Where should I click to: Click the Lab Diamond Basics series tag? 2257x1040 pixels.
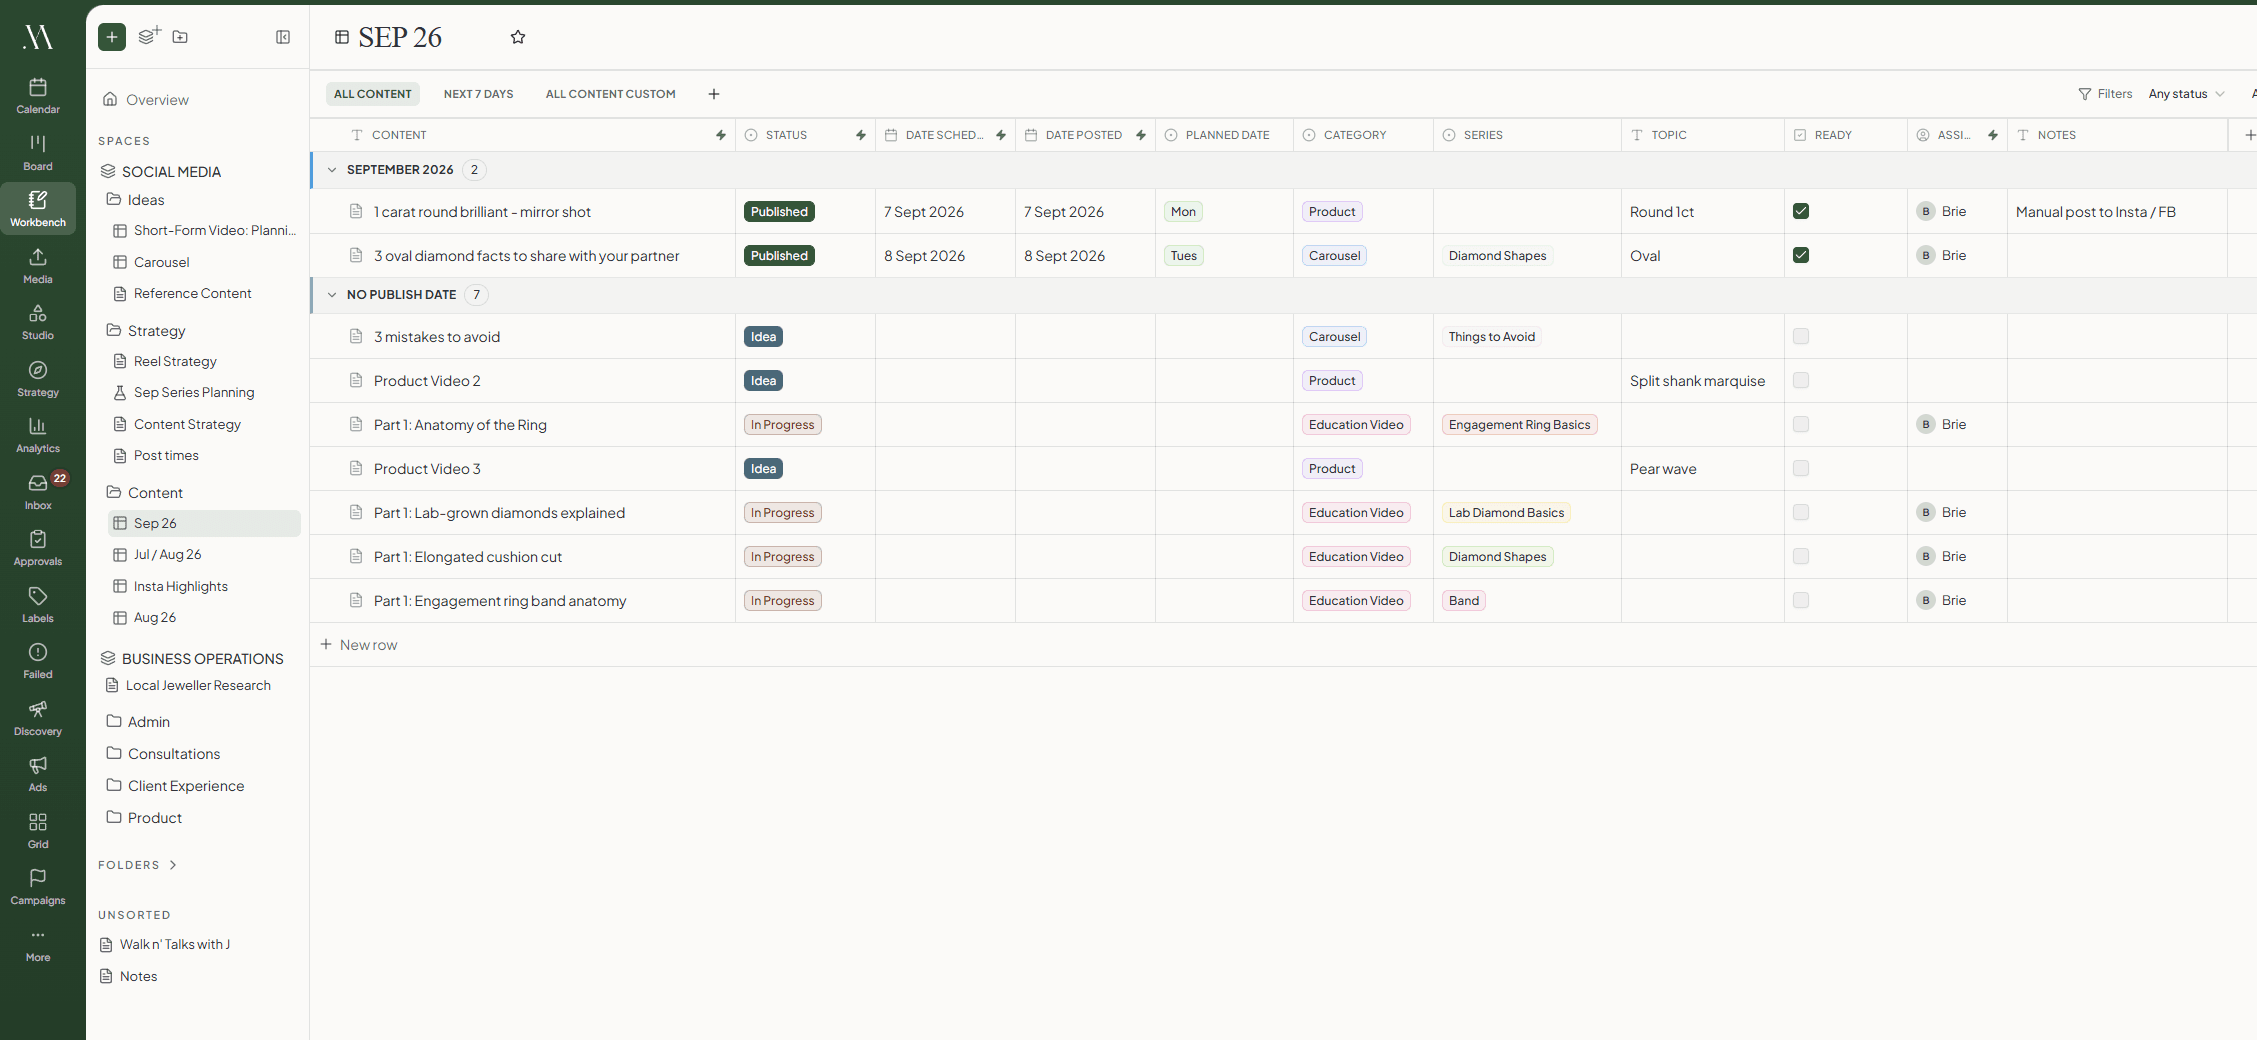(1506, 513)
